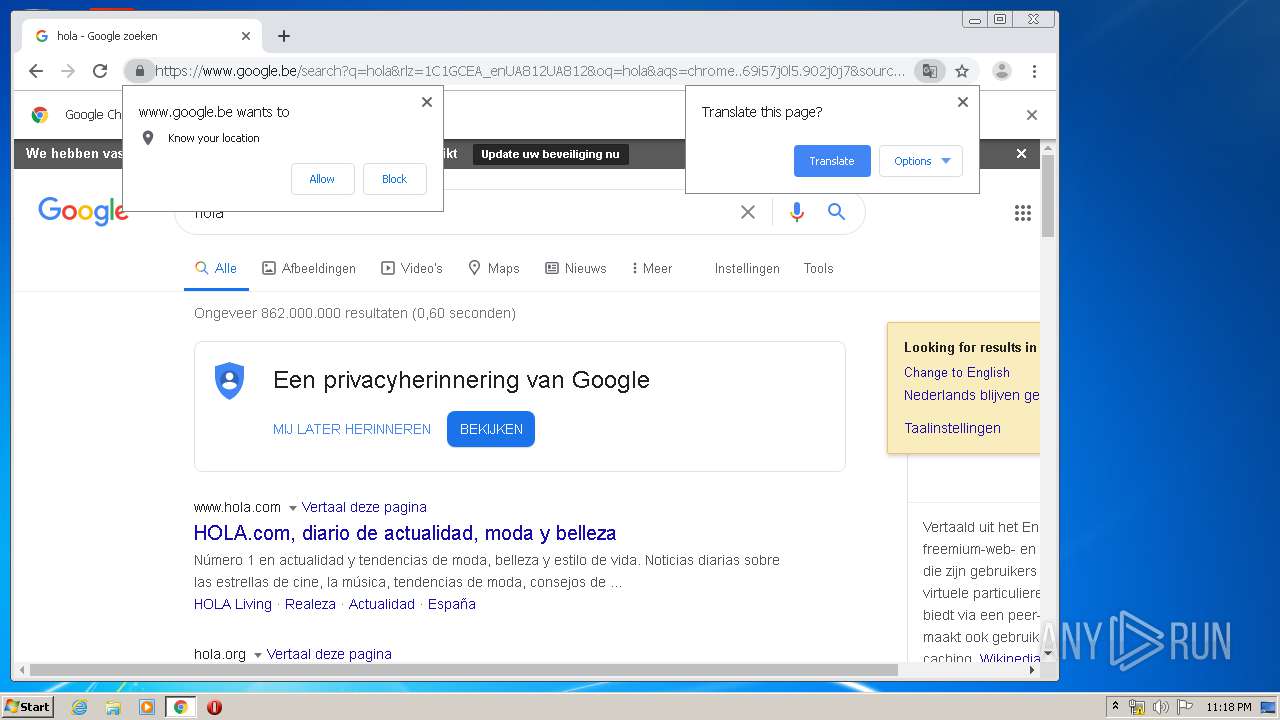
Task: Open HOLA Living sitelink
Action: pyautogui.click(x=233, y=604)
